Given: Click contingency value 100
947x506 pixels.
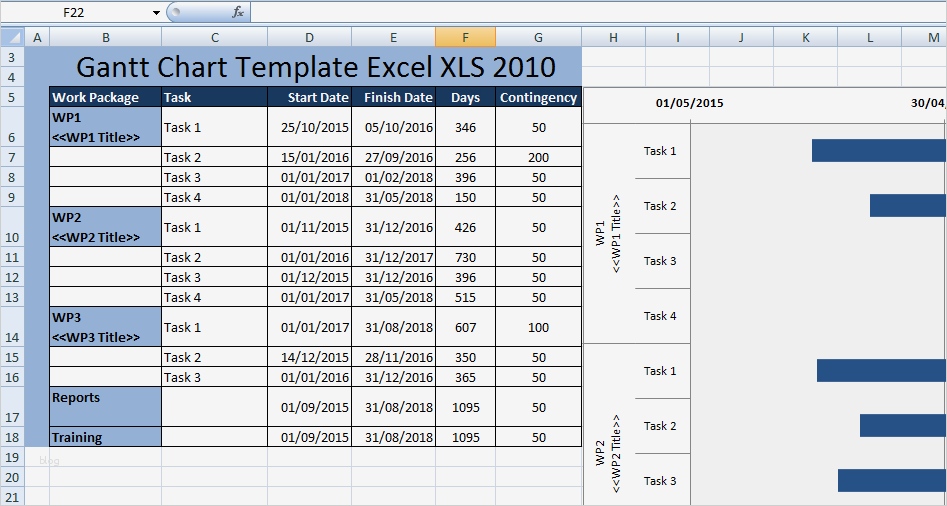Looking at the screenshot, I should coord(538,327).
